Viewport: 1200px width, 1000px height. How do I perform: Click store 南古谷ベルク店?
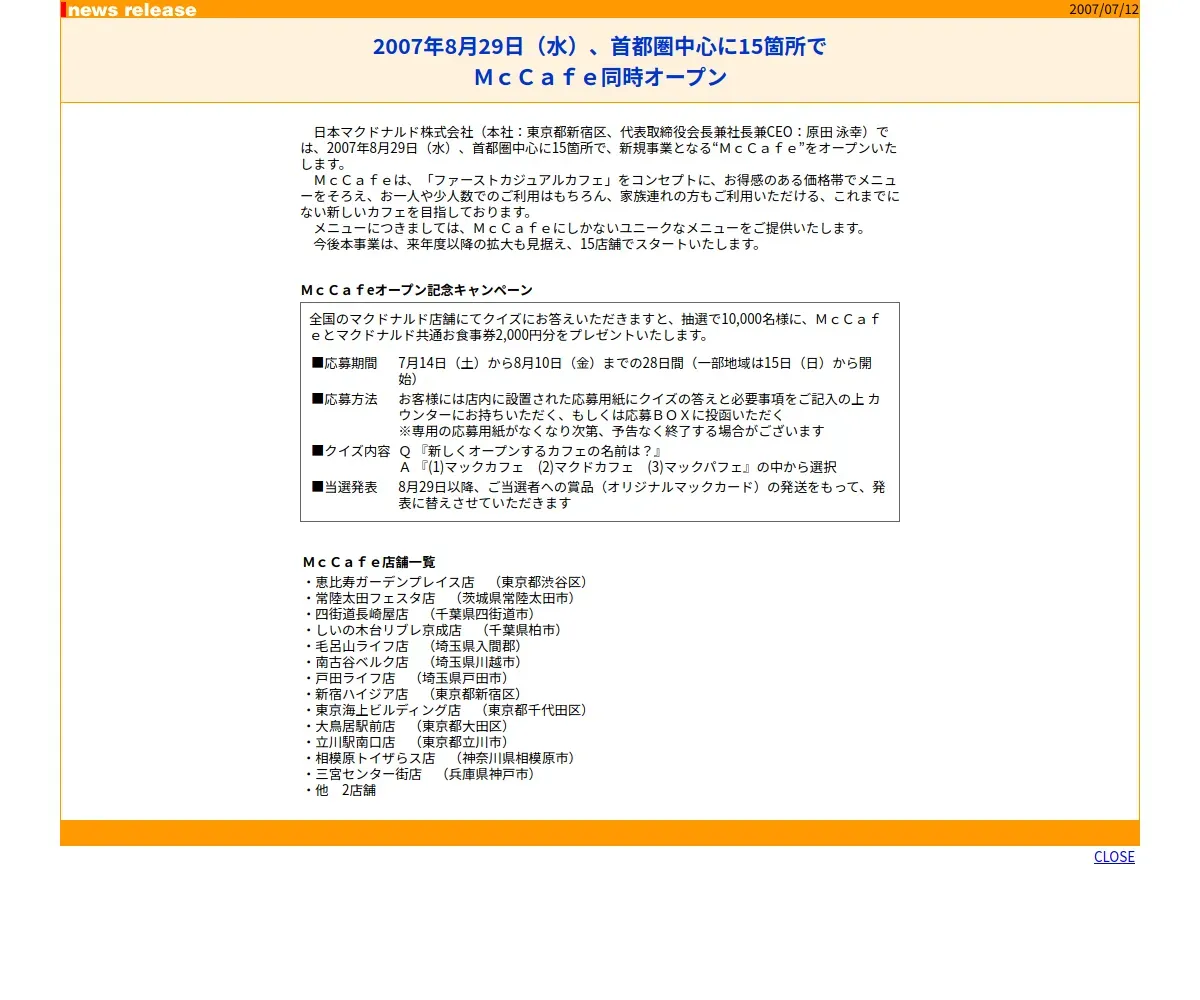pos(412,662)
